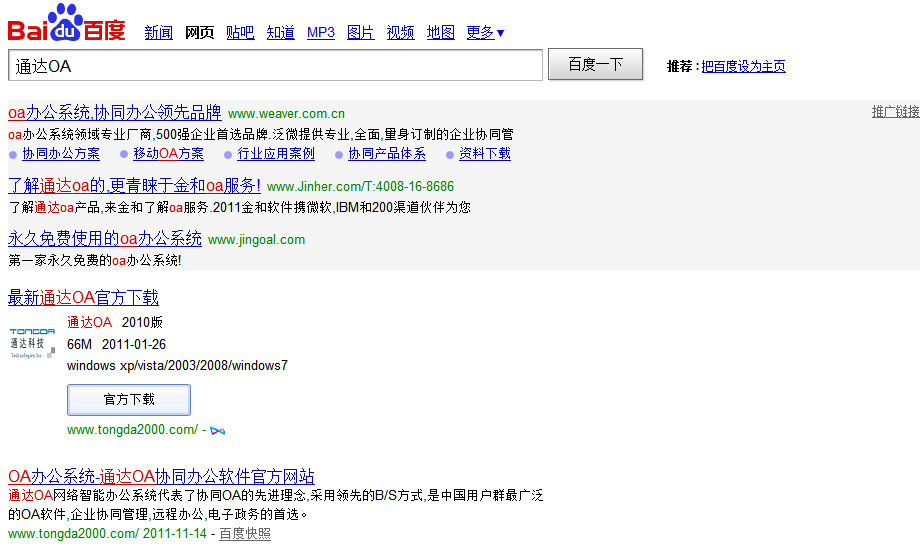Open the 视频 tab
The height and width of the screenshot is (552, 924).
(x=401, y=32)
